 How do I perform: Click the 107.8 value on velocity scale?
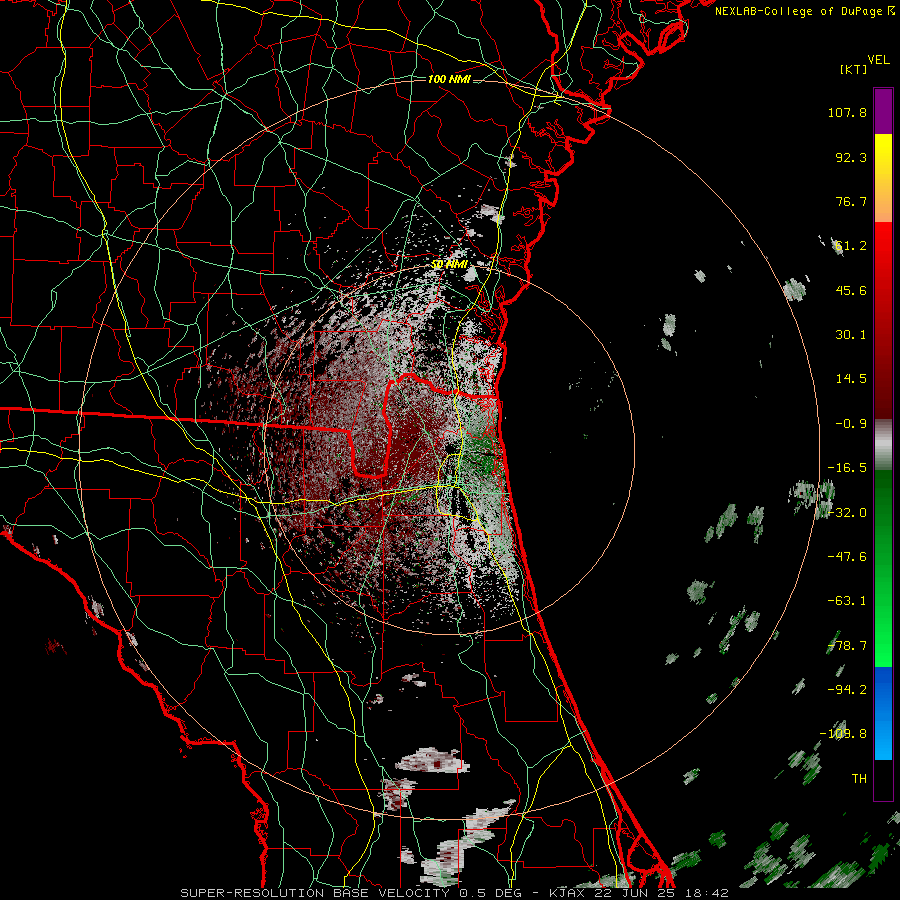click(847, 112)
